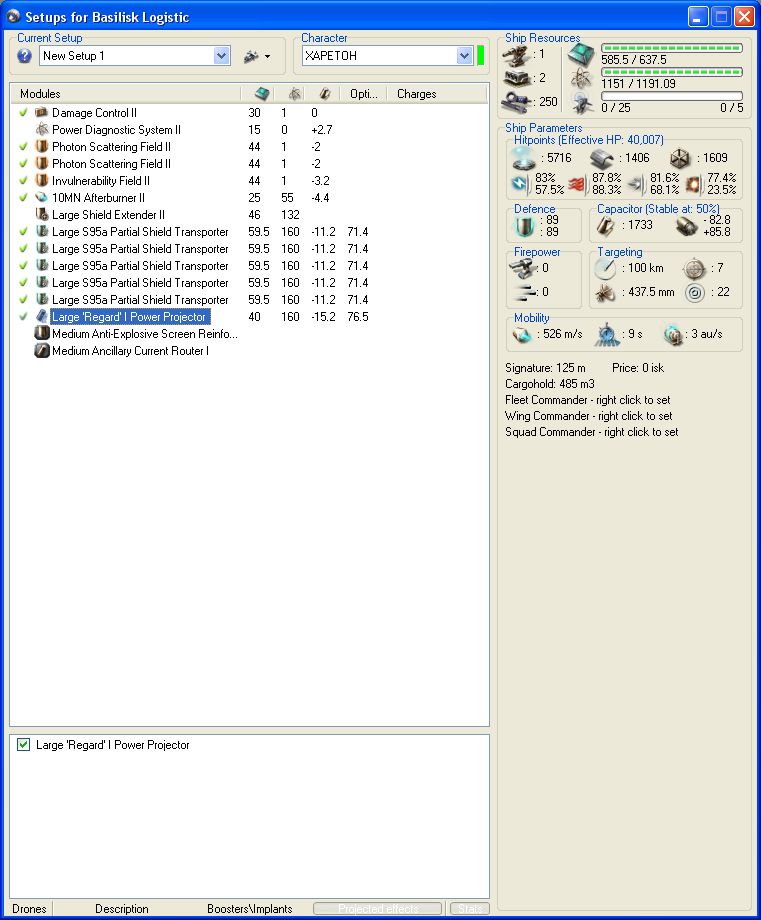Viewport: 761px width, 920px height.
Task: Click the drone bay usage bar
Action: 672,96
